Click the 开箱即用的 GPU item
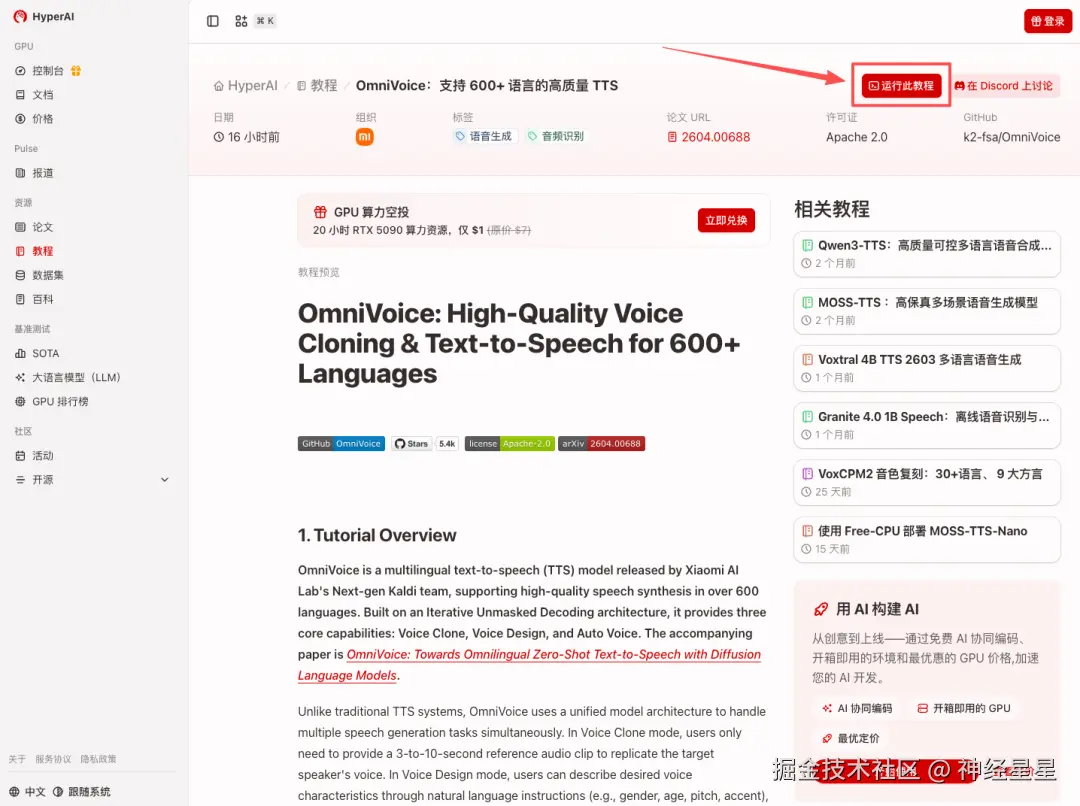The height and width of the screenshot is (806, 1080). 964,708
